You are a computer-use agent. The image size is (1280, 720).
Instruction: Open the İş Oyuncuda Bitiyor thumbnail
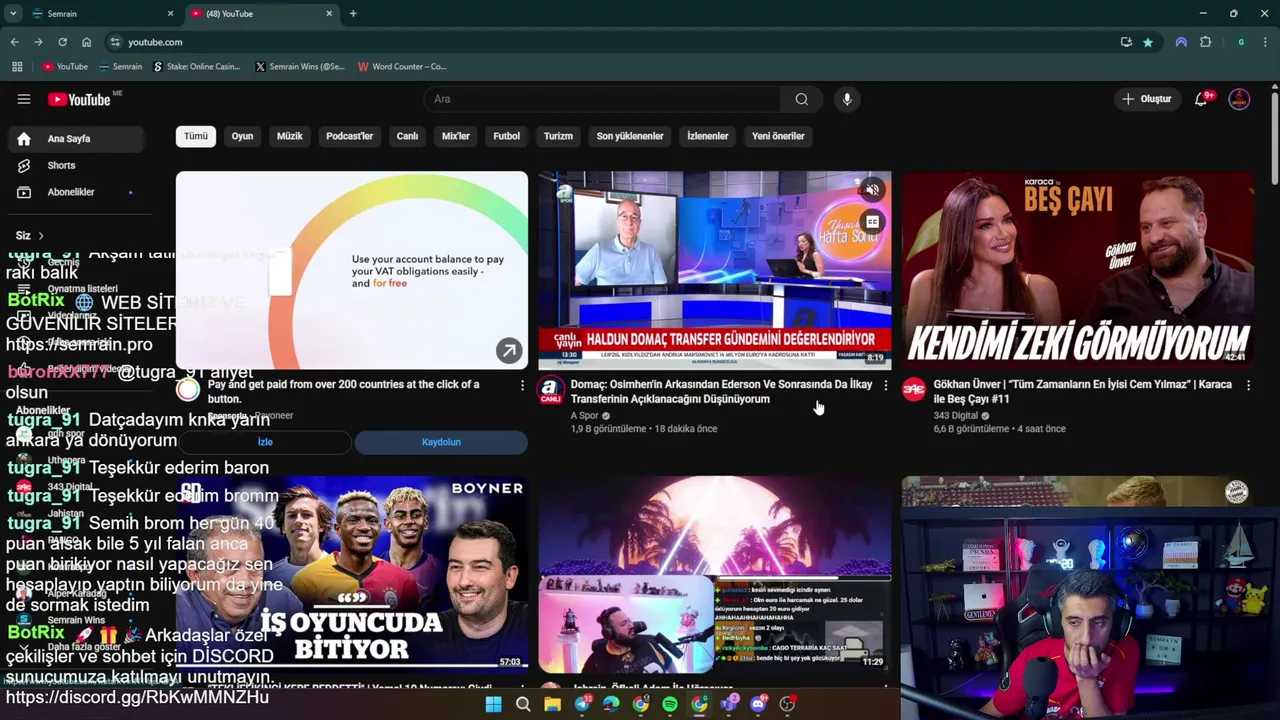coord(352,574)
